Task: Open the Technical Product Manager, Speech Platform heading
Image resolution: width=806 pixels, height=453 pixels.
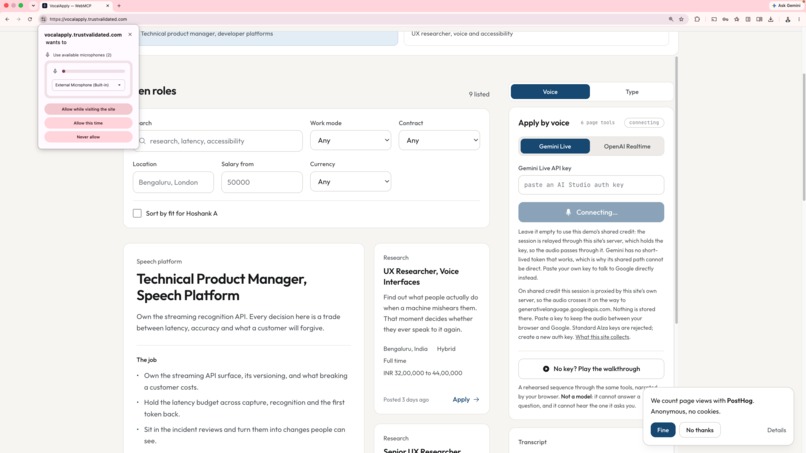Action: pyautogui.click(x=222, y=287)
